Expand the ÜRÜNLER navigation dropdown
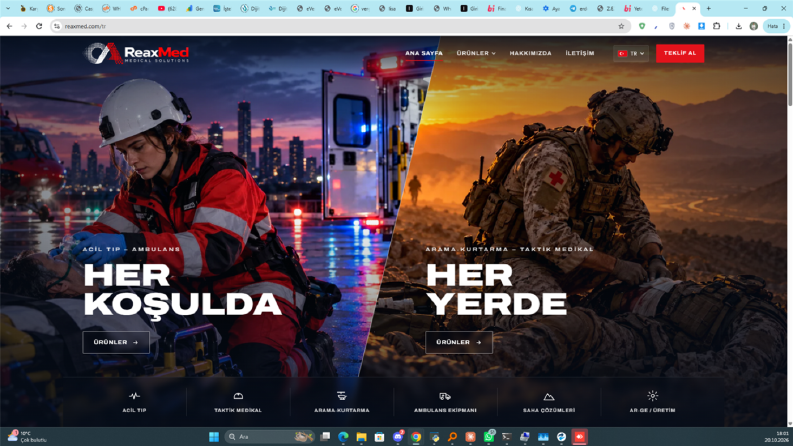Viewport: 793px width, 446px height. [x=476, y=53]
